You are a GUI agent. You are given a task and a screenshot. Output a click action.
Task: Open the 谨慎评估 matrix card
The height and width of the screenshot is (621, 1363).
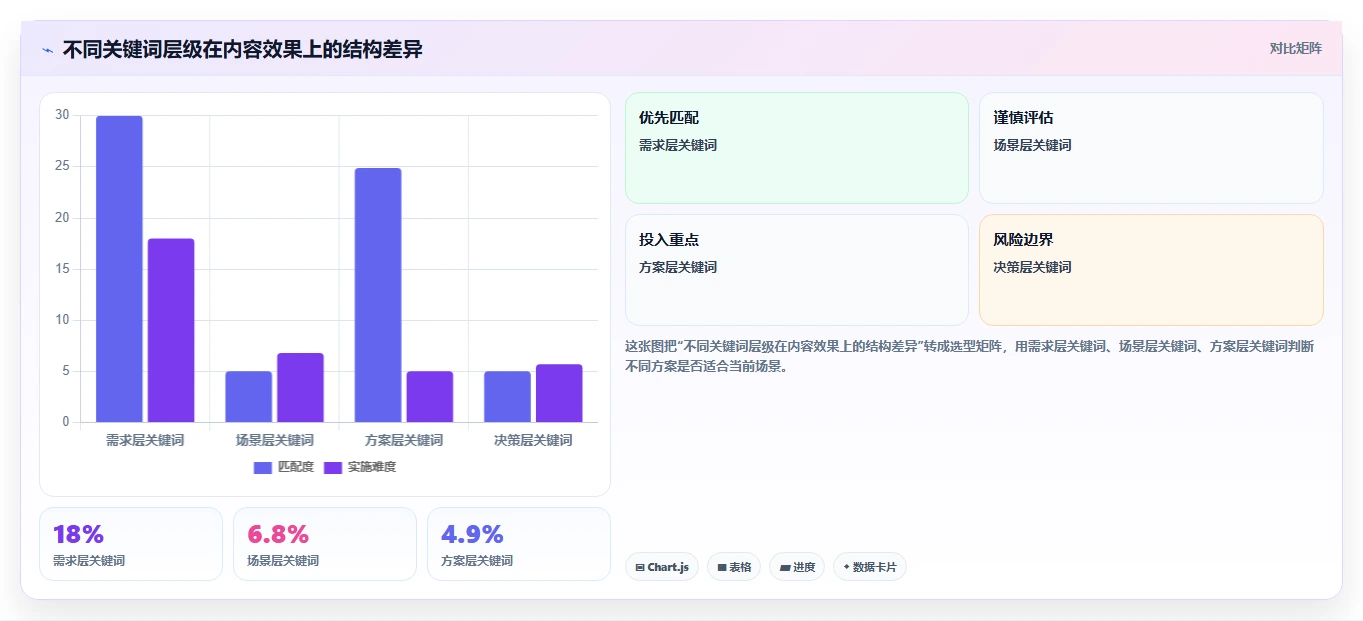(1151, 148)
